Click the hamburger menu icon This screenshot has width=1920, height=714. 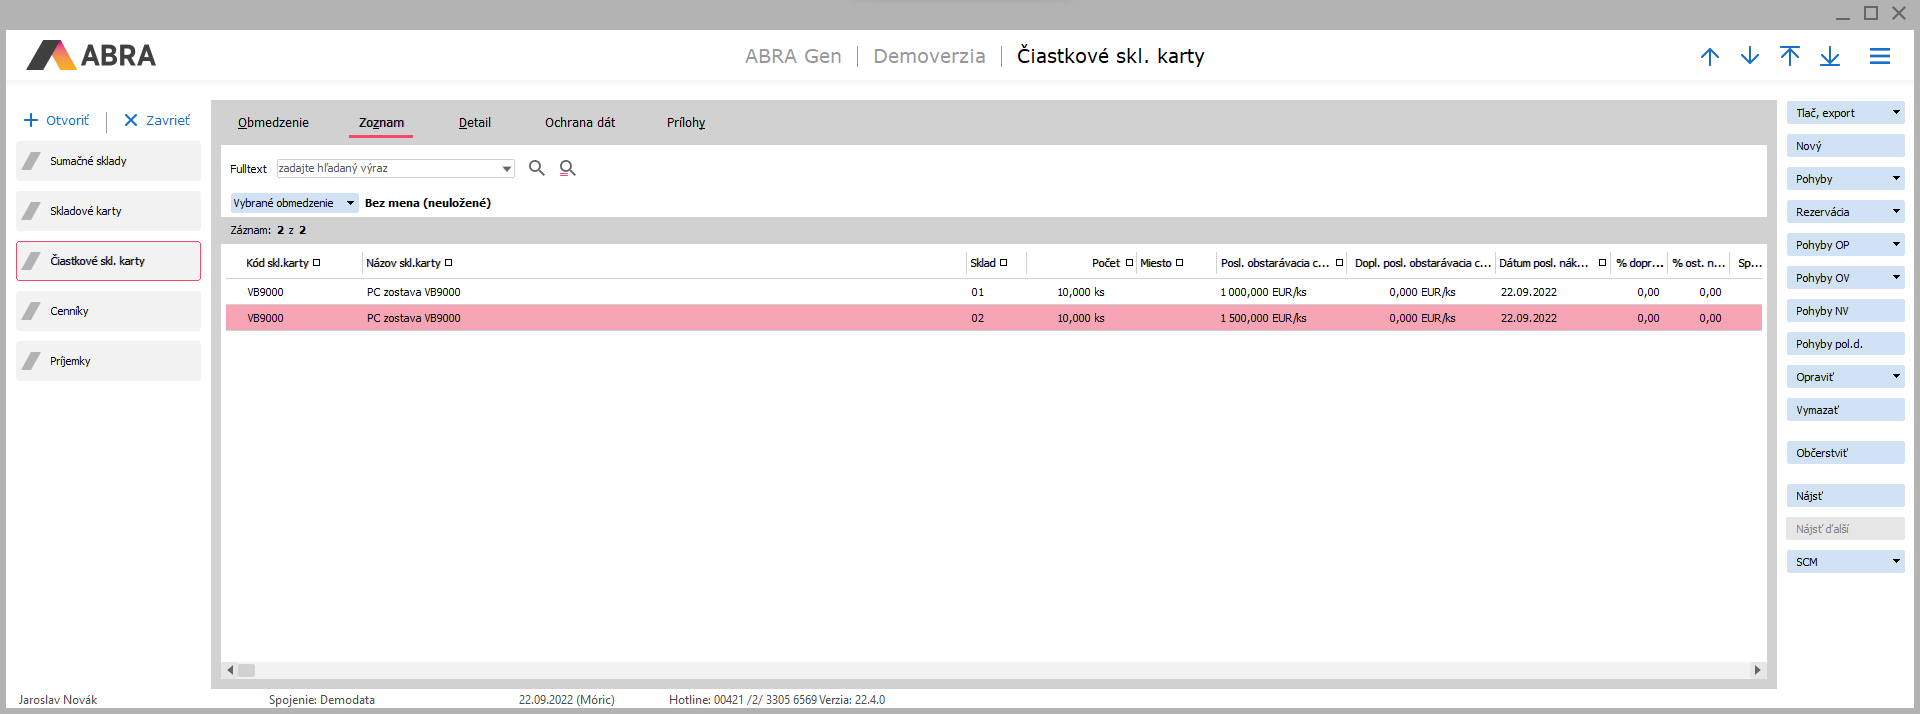click(x=1879, y=57)
